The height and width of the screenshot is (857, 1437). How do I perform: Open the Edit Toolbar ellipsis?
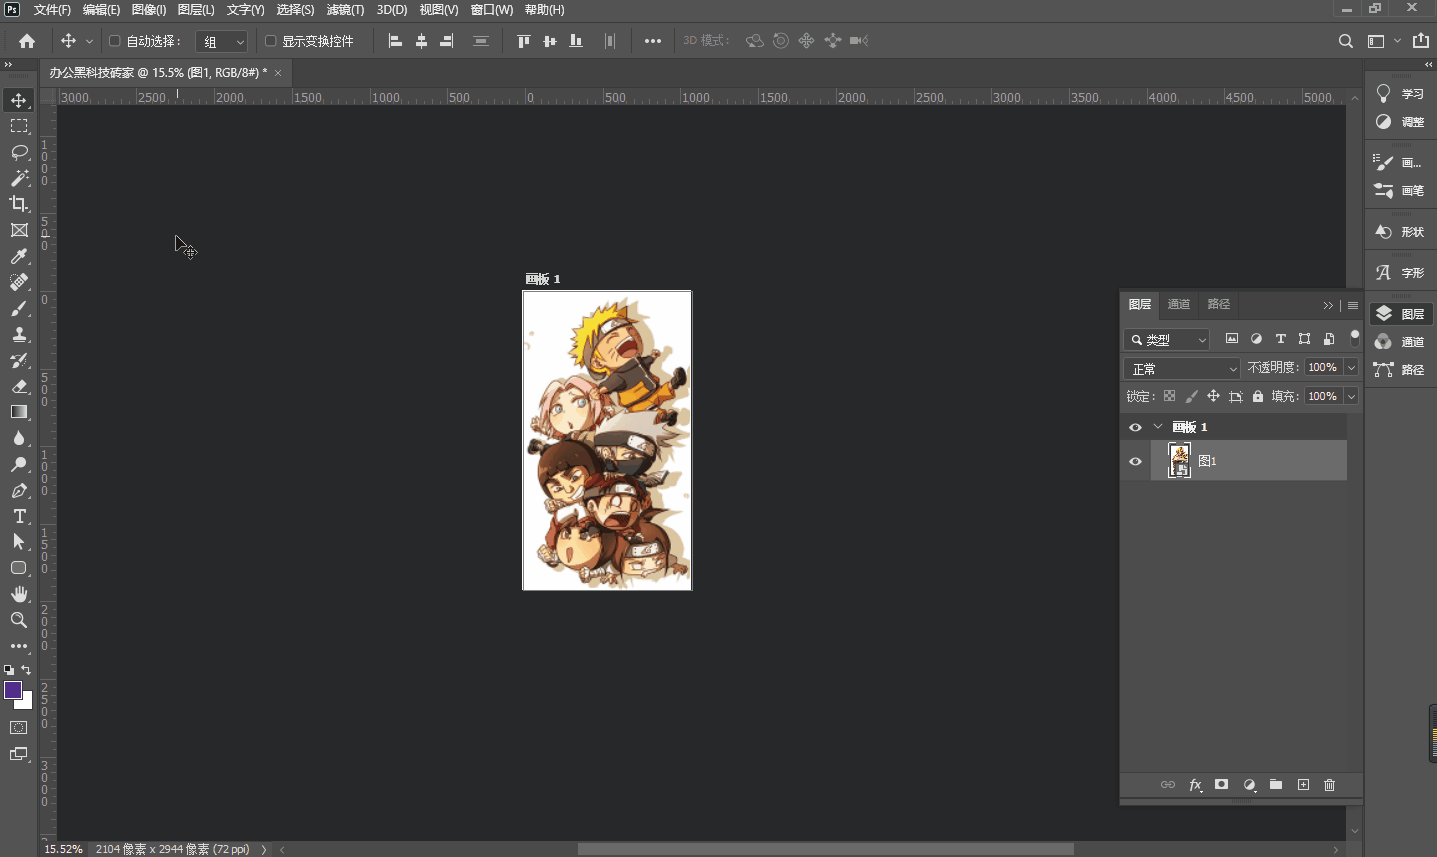pos(19,646)
